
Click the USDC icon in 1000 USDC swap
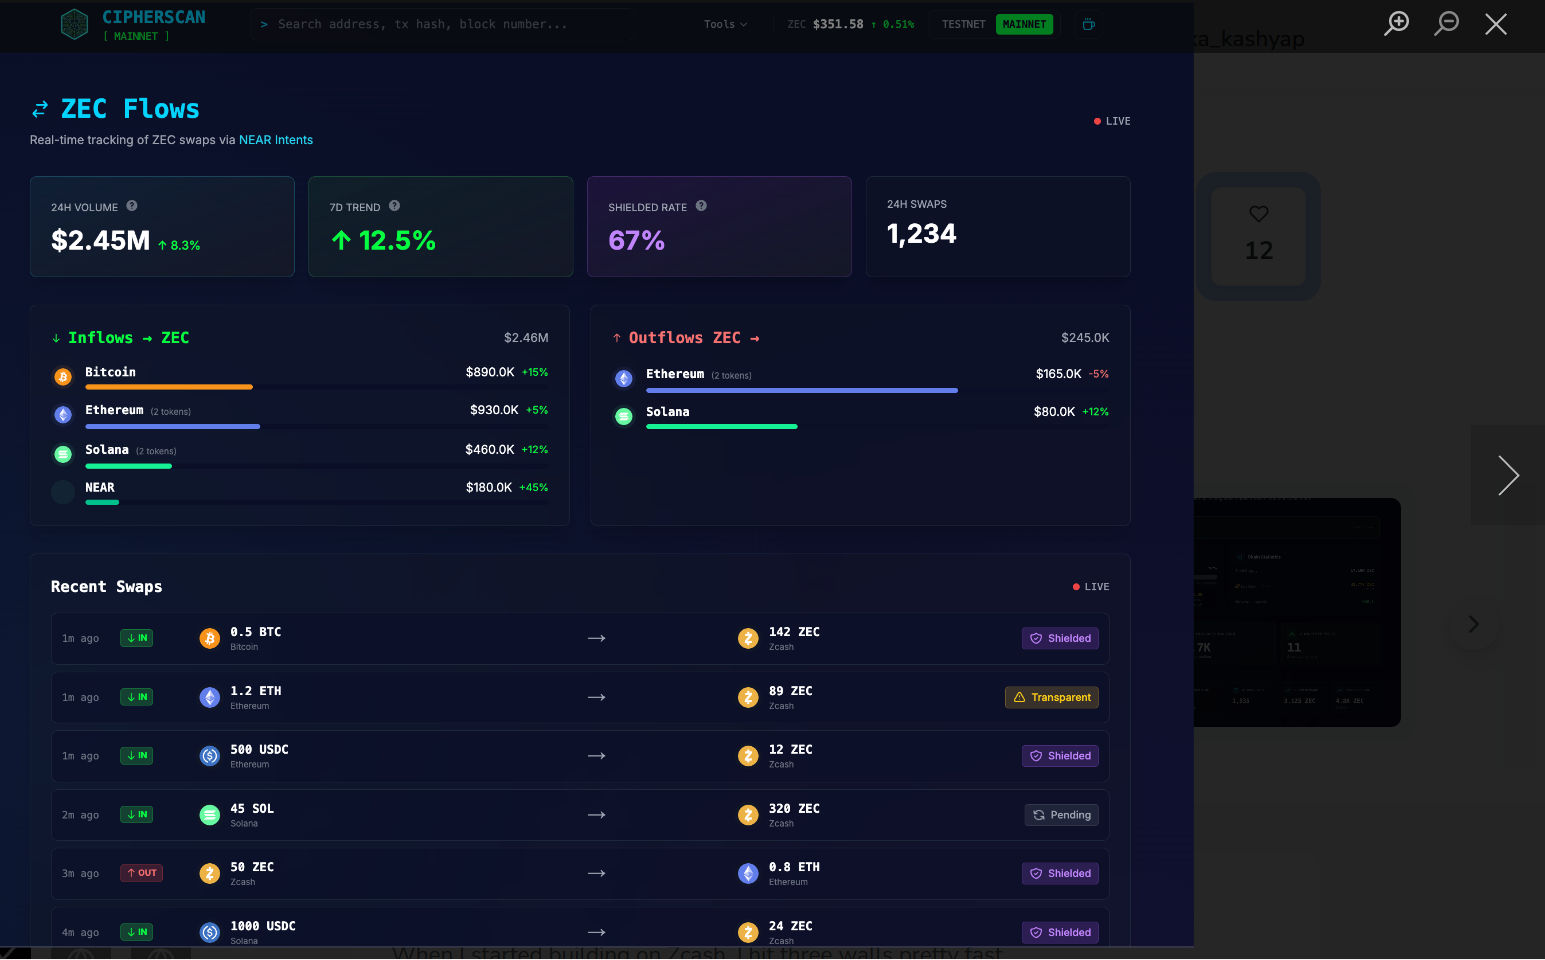click(210, 932)
